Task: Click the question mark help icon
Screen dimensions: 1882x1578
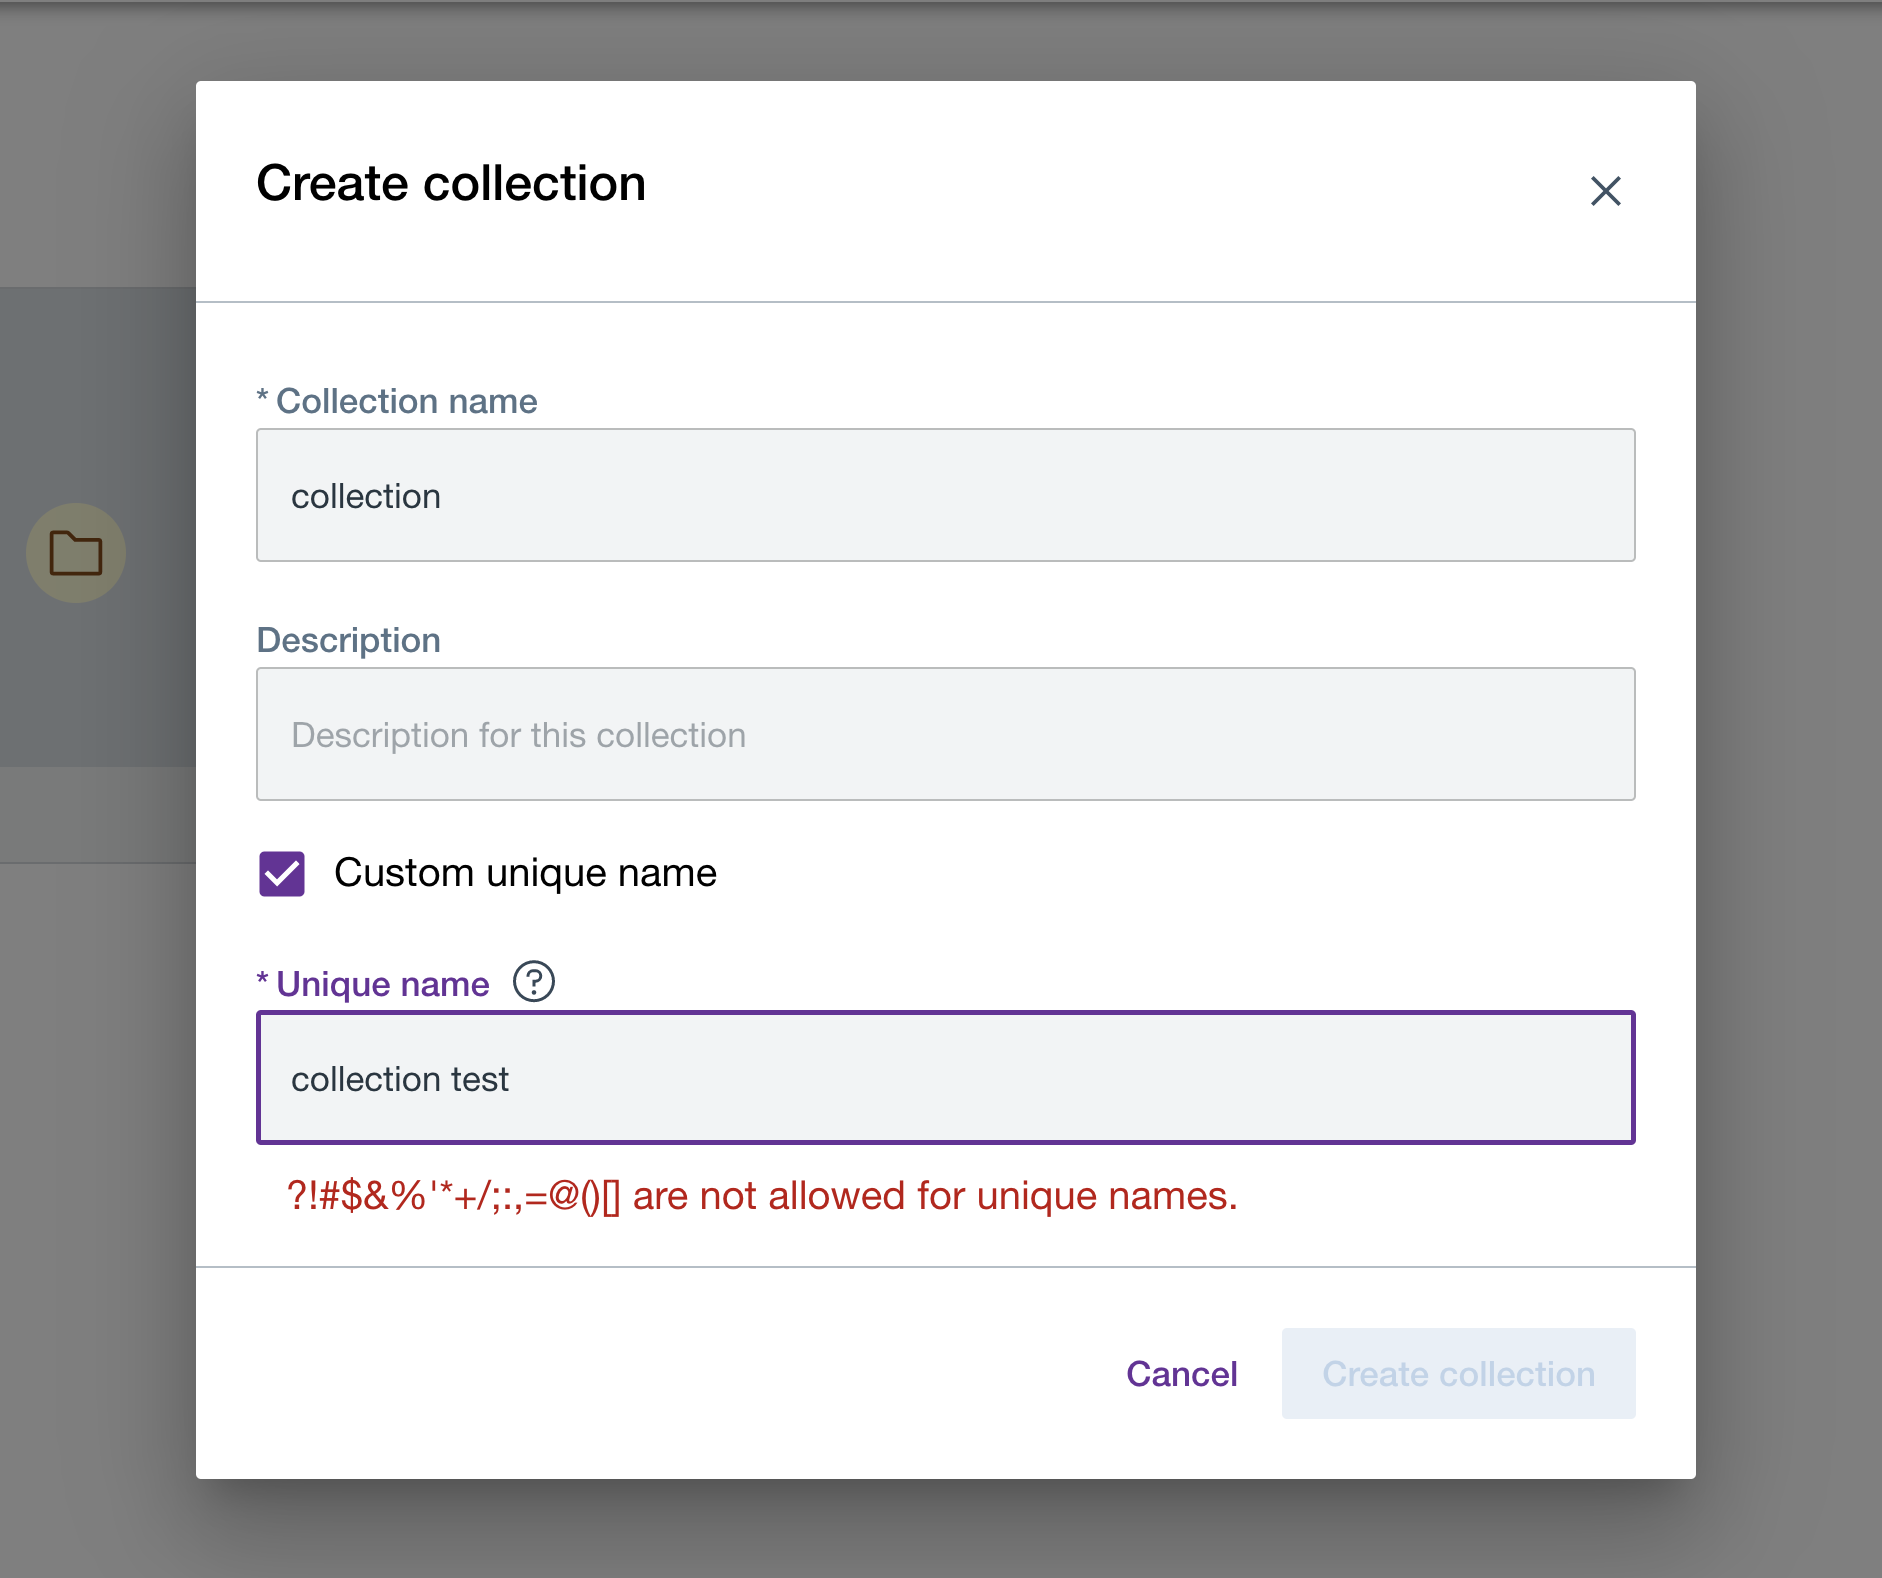Action: coord(536,981)
